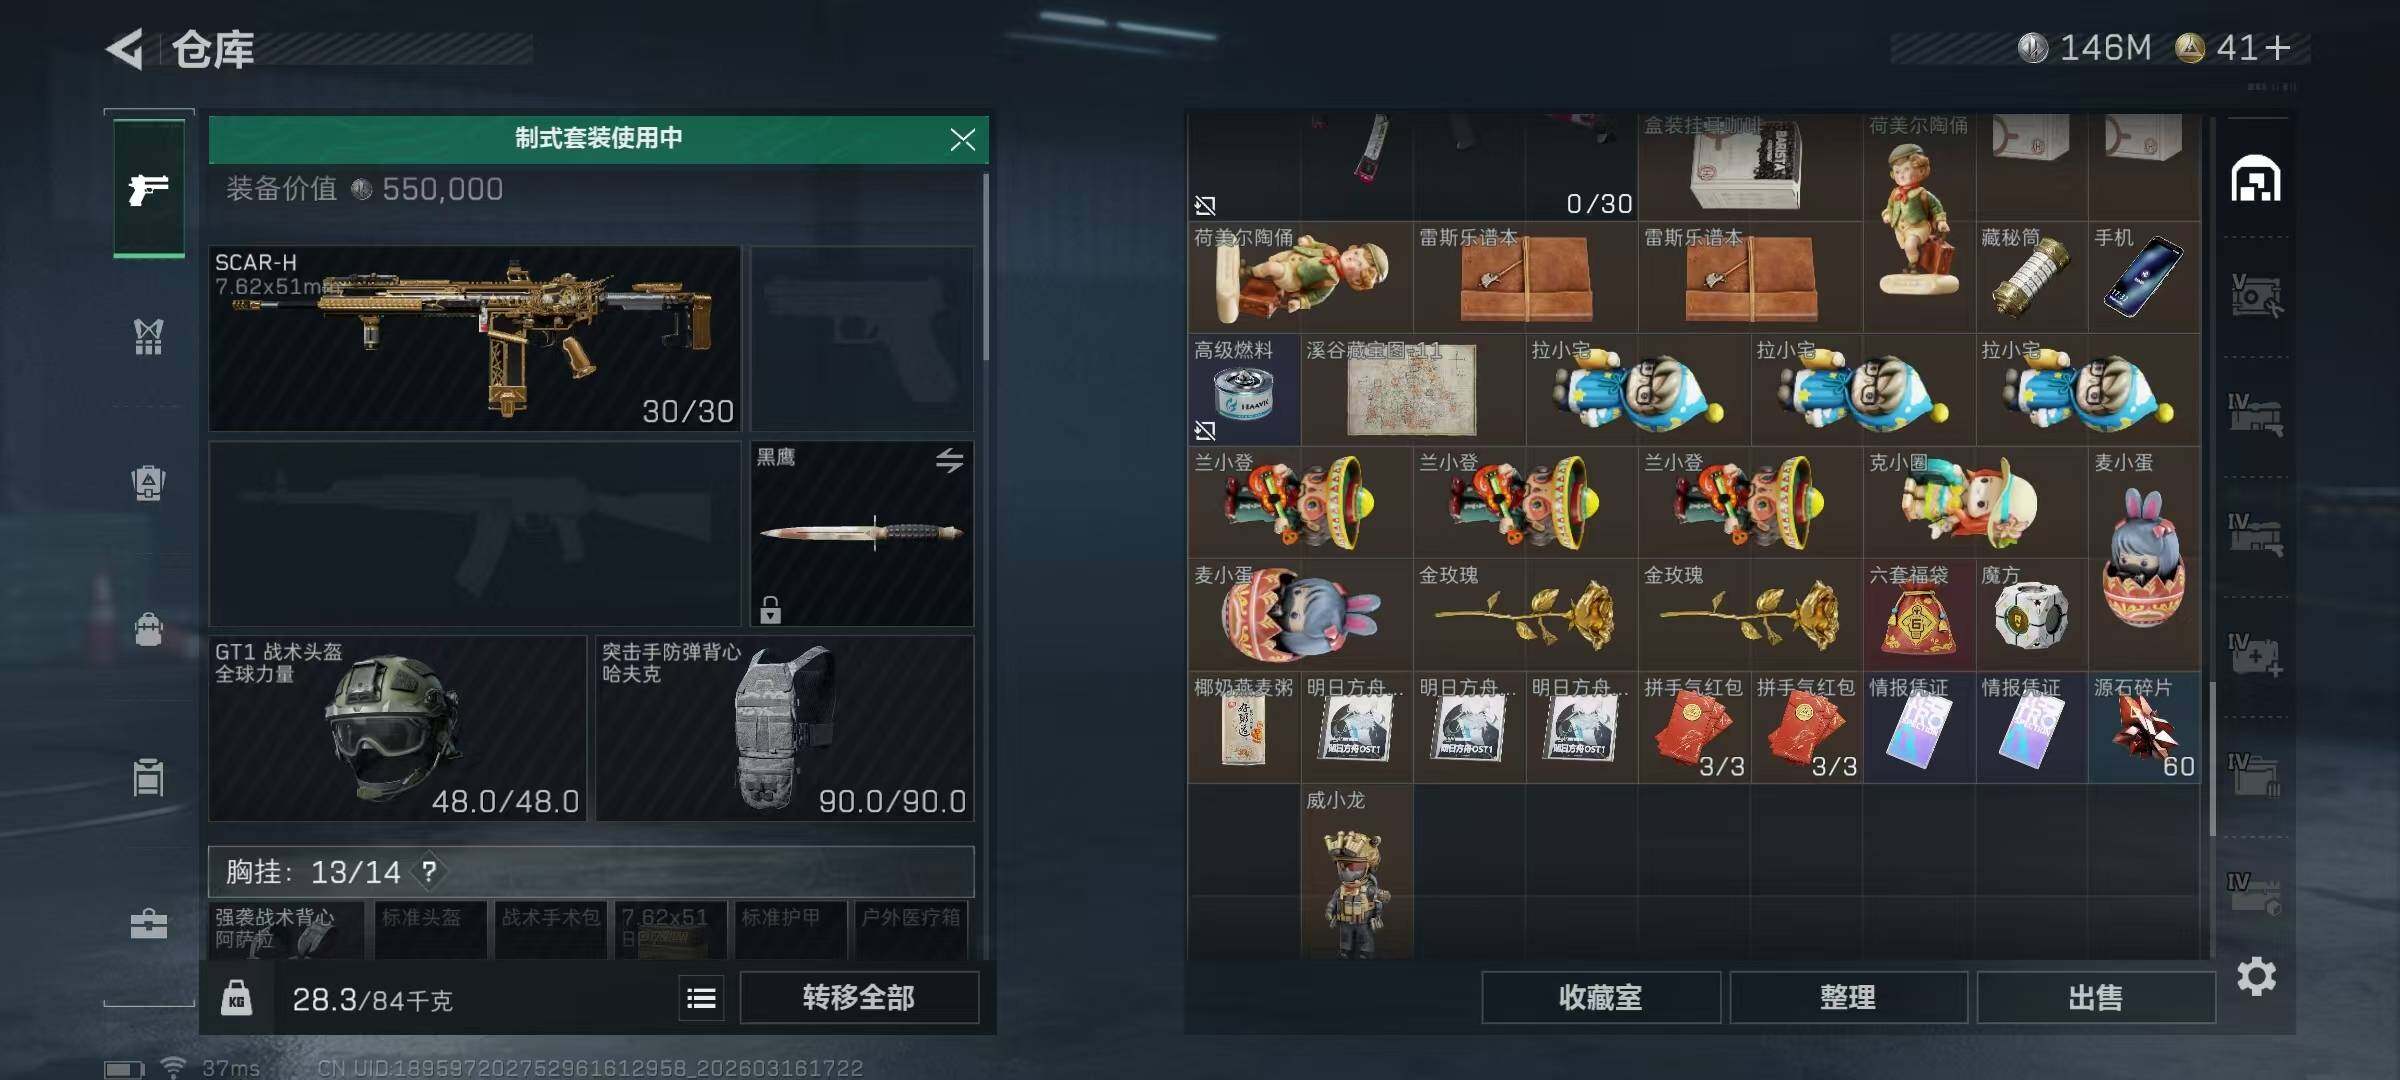The width and height of the screenshot is (2400, 1080).
Task: Open the 胸挂 question mark help
Action: (429, 872)
